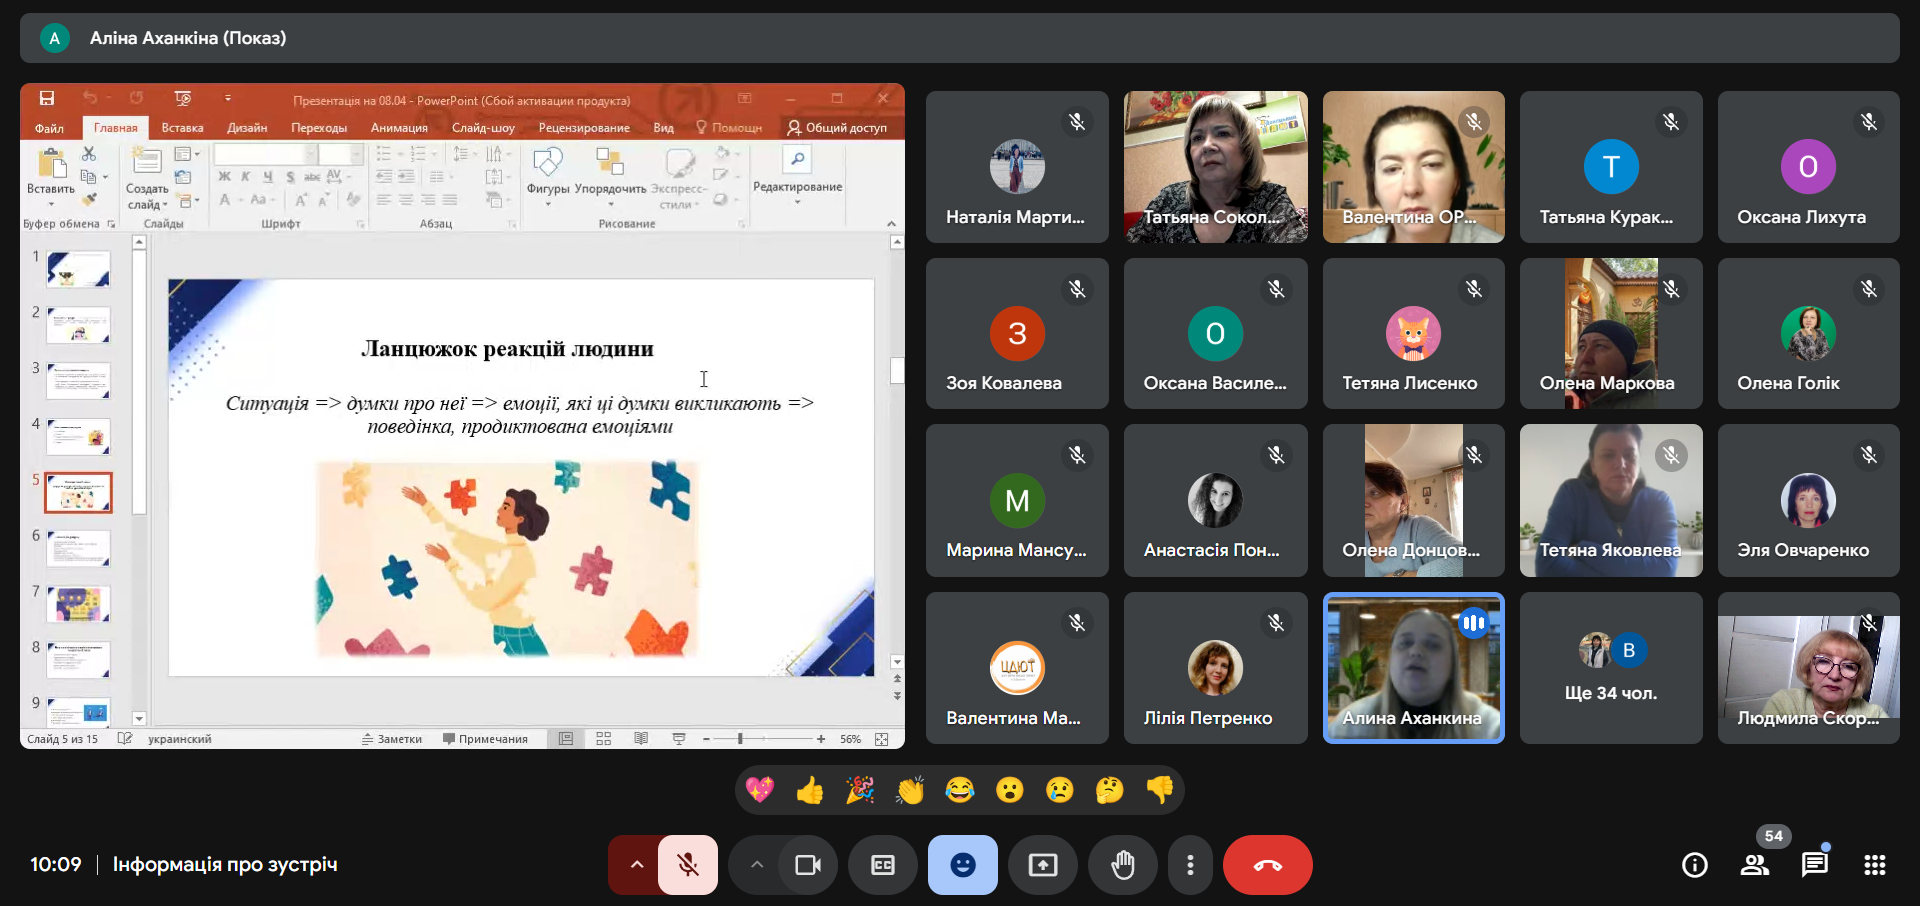Click the present screen icon
The width and height of the screenshot is (1920, 906).
tap(1042, 865)
